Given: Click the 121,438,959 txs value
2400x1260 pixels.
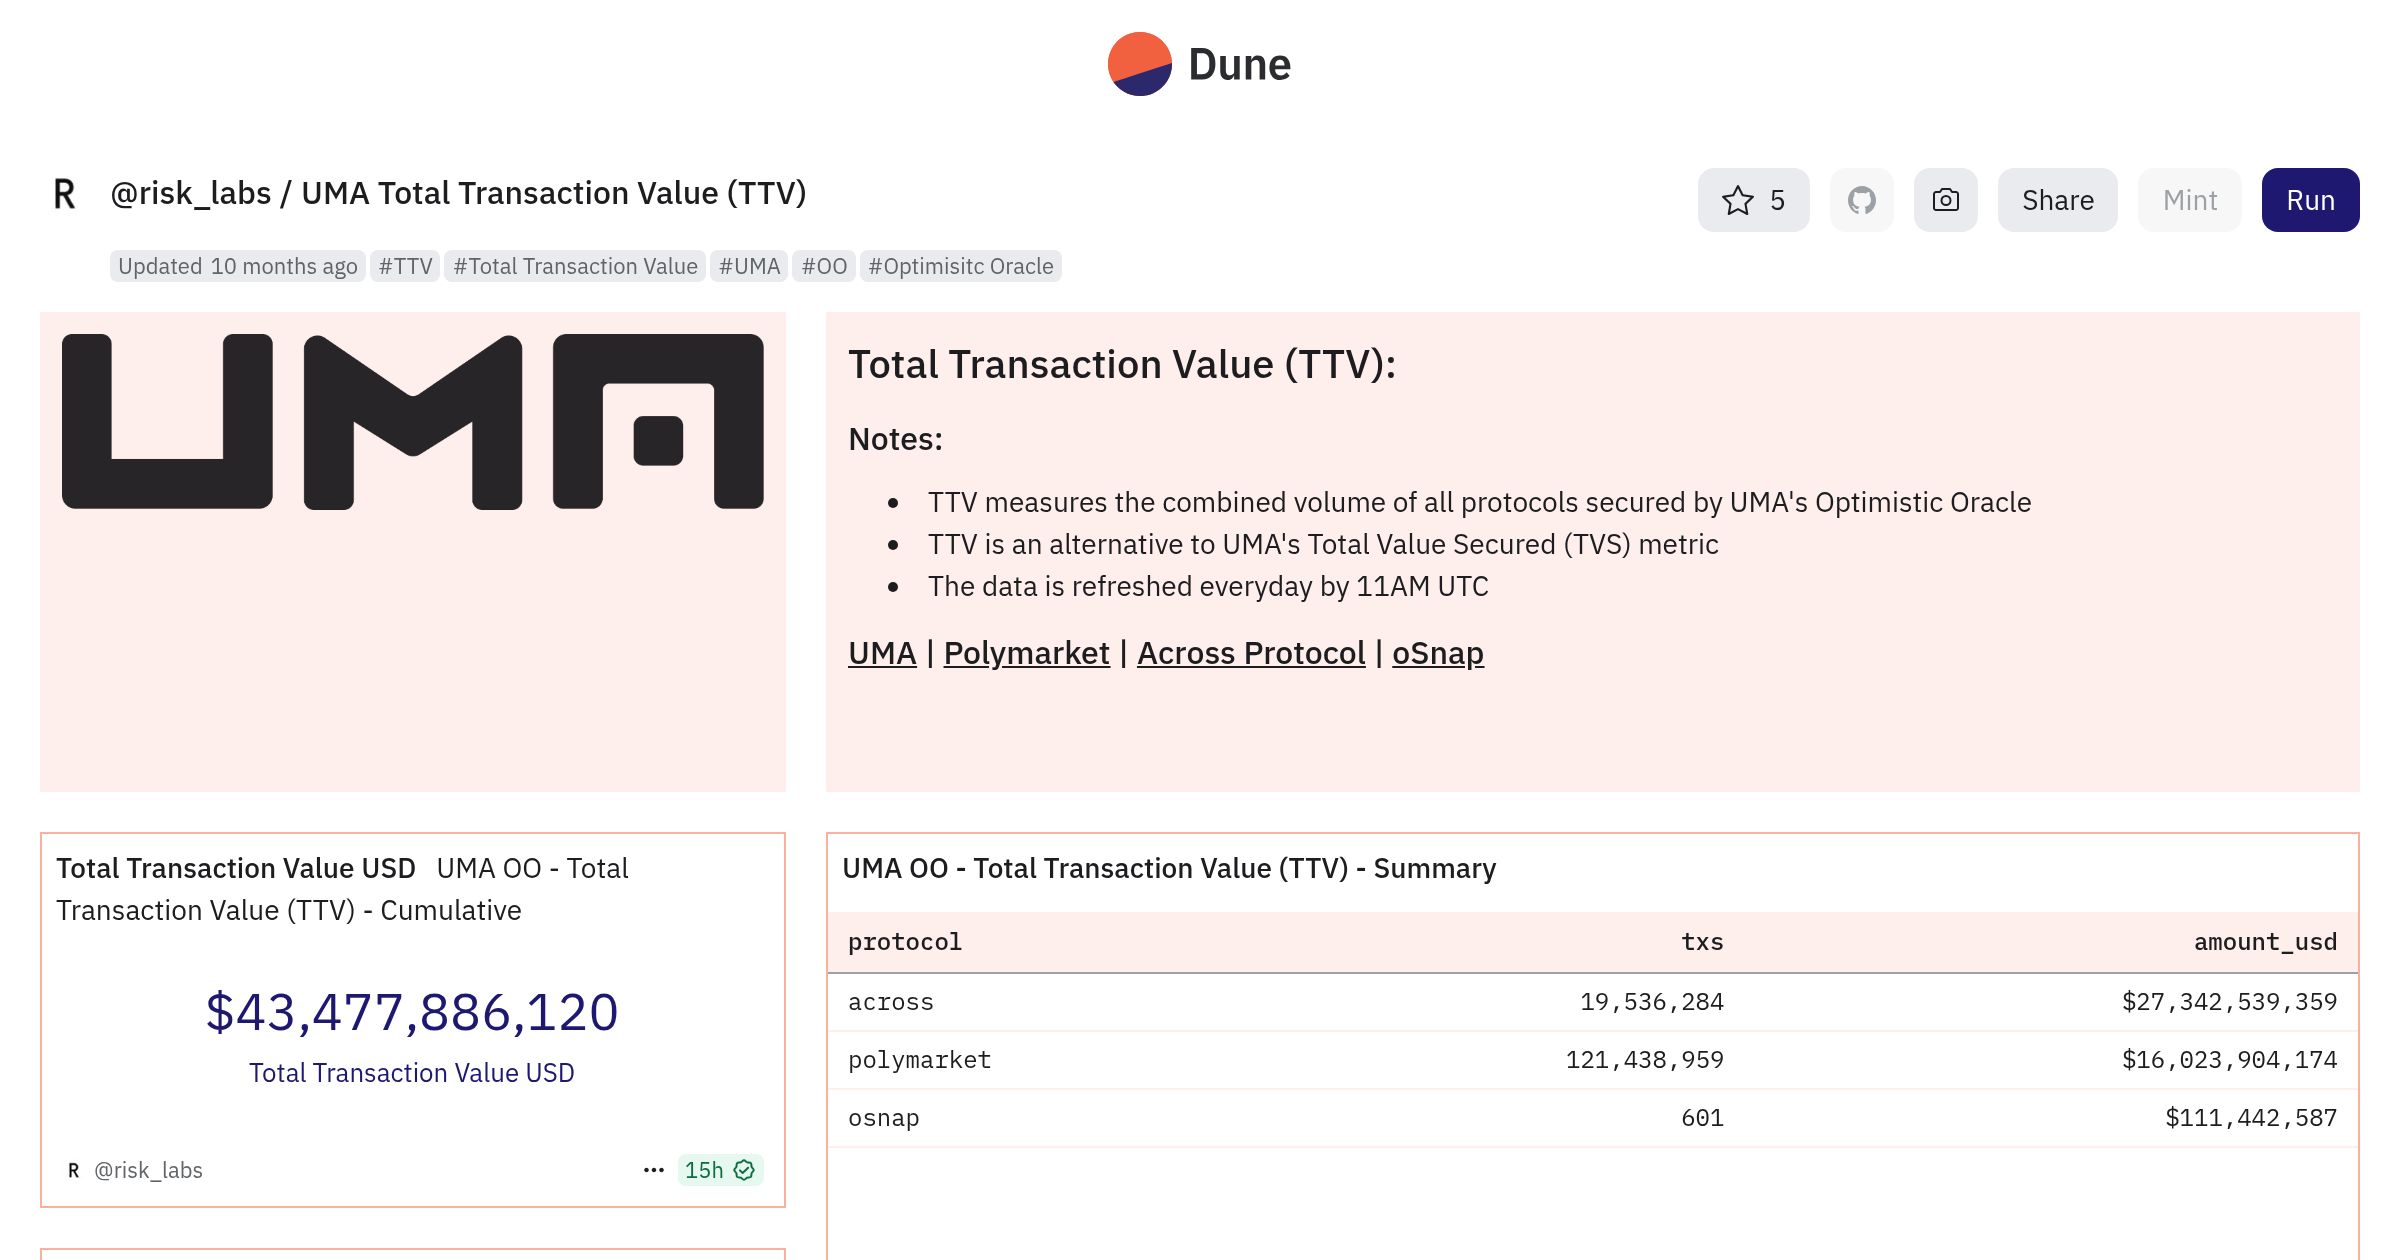Looking at the screenshot, I should pos(1645,1060).
